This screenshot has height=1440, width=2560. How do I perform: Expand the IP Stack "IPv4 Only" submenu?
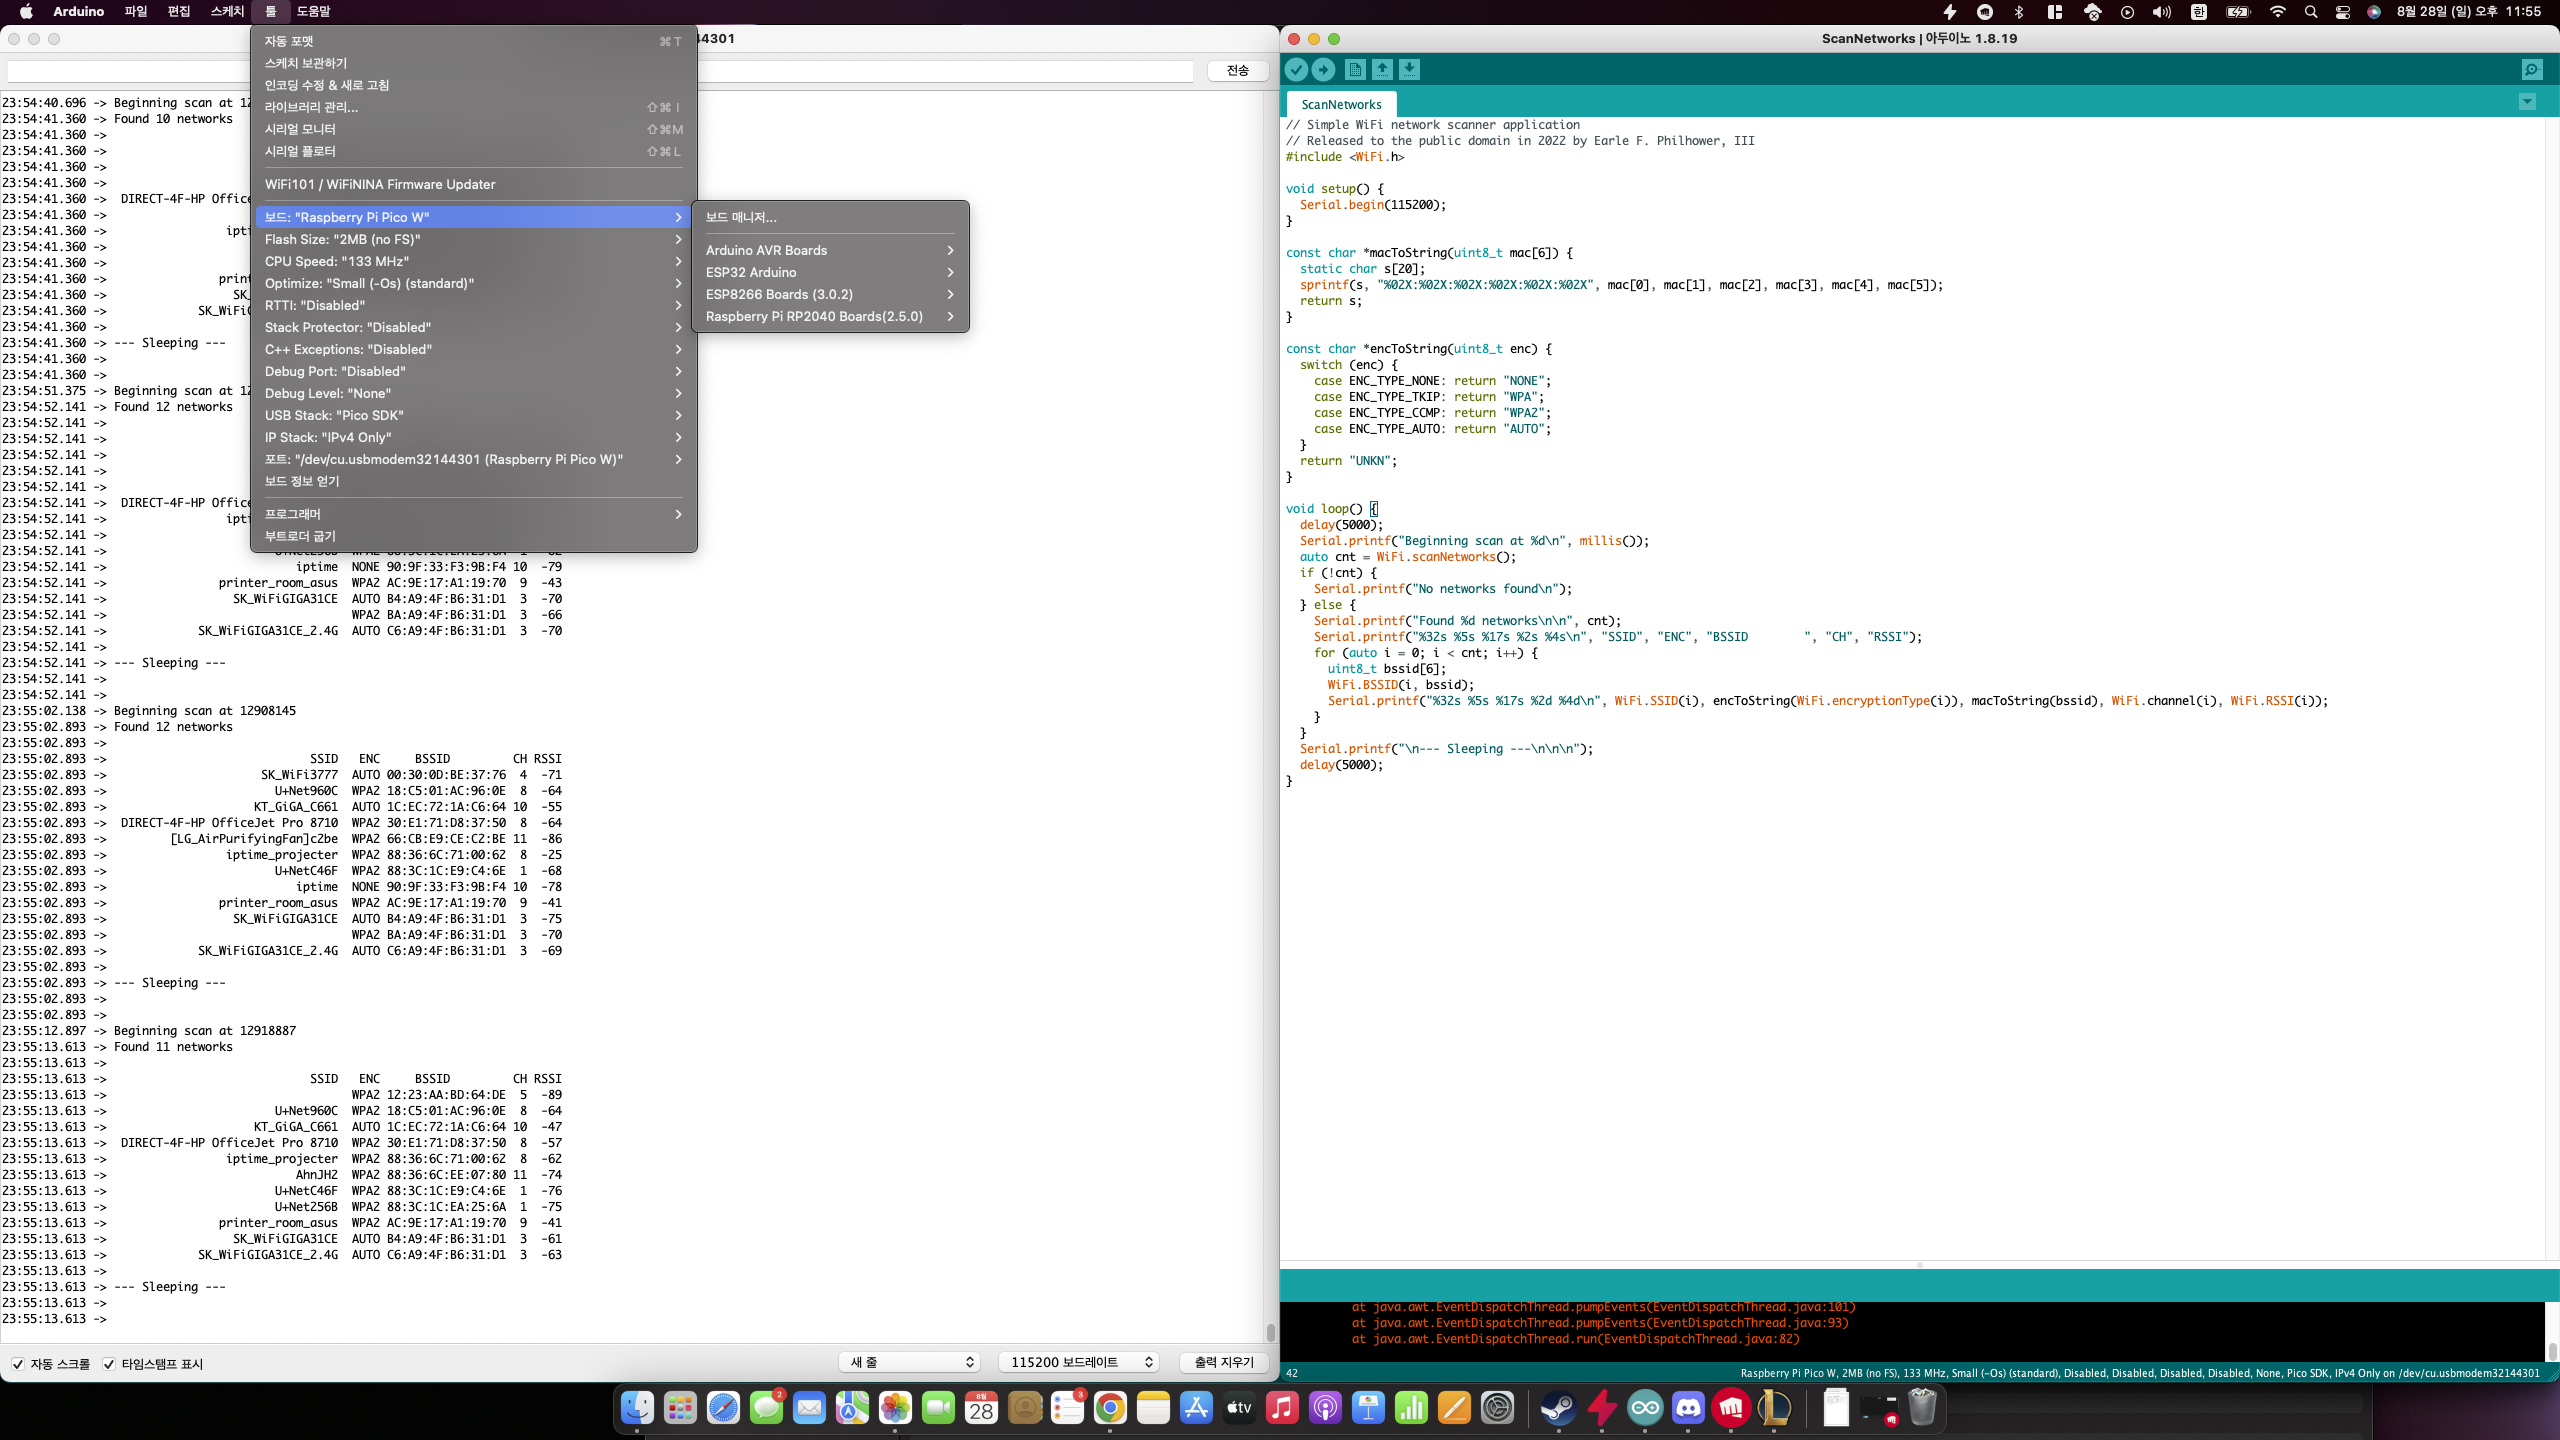[x=473, y=437]
